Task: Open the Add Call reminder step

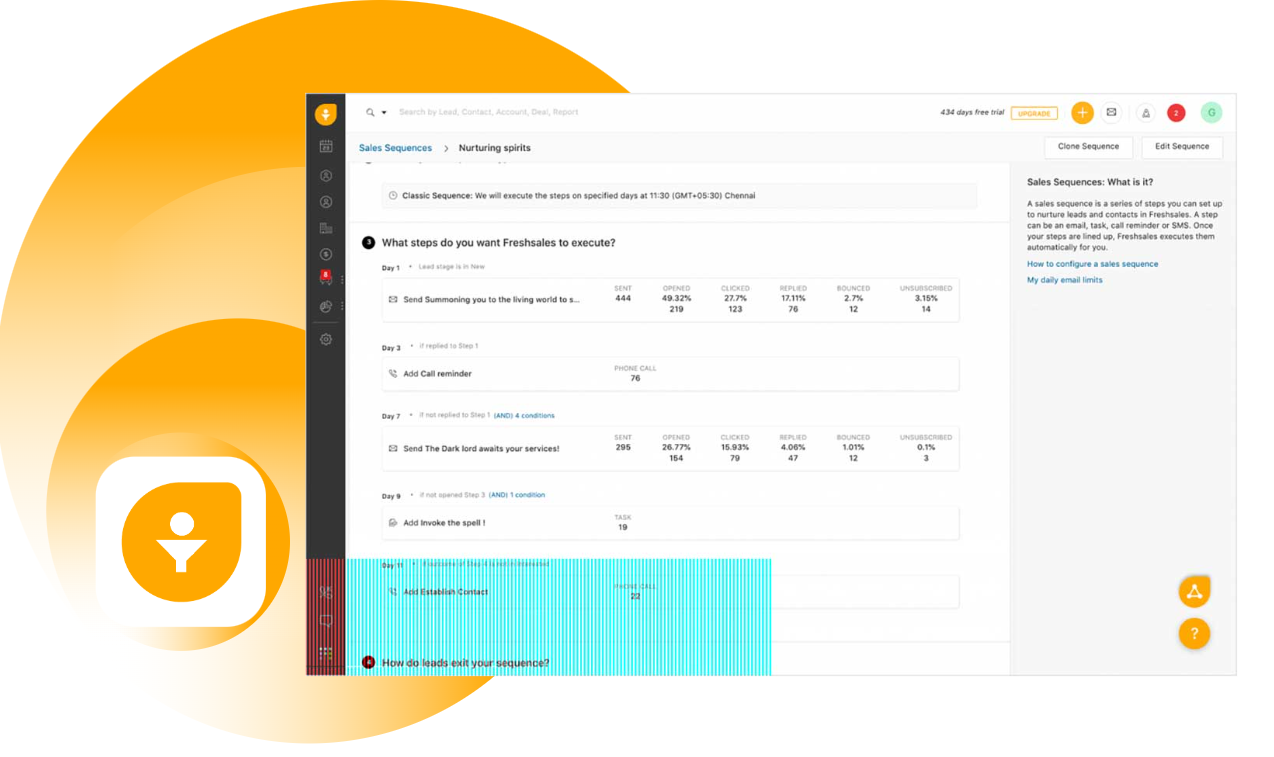Action: [x=670, y=374]
